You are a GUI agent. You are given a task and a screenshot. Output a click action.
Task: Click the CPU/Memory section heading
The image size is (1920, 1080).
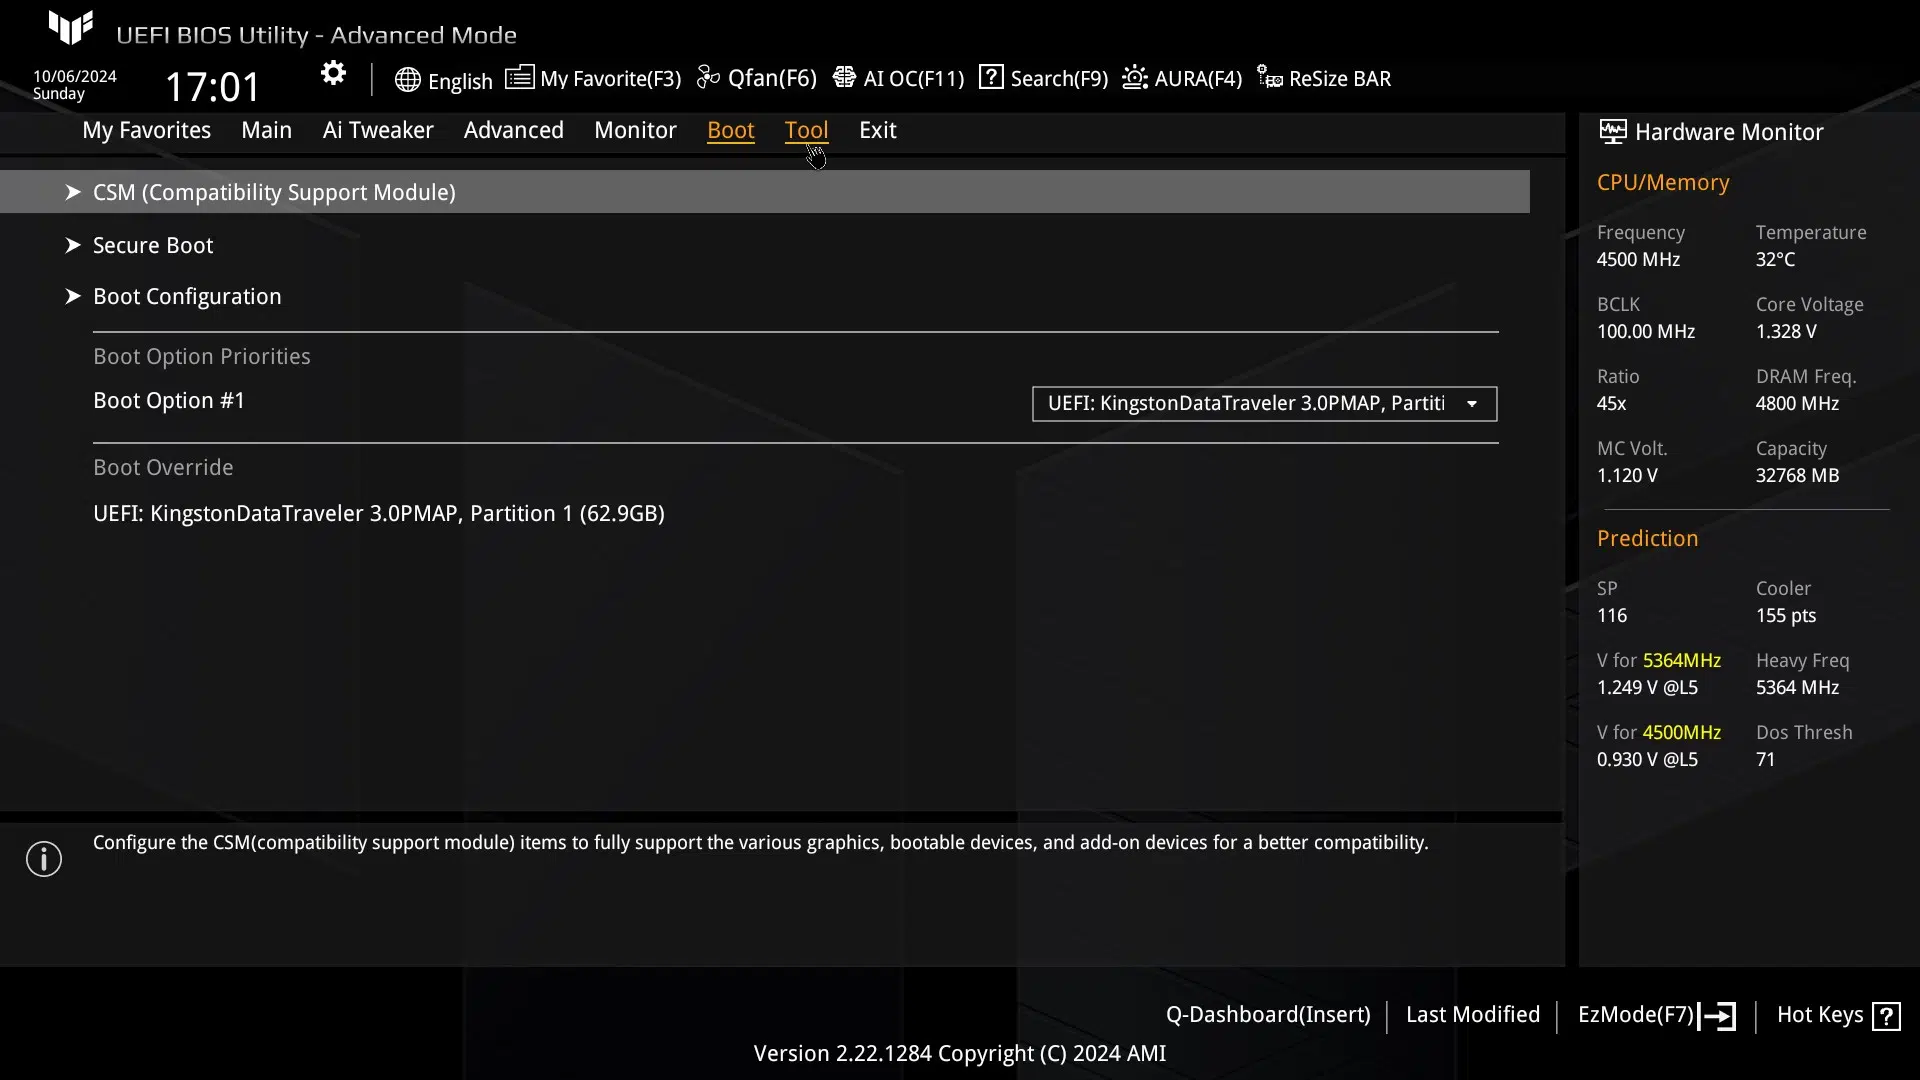coord(1663,182)
